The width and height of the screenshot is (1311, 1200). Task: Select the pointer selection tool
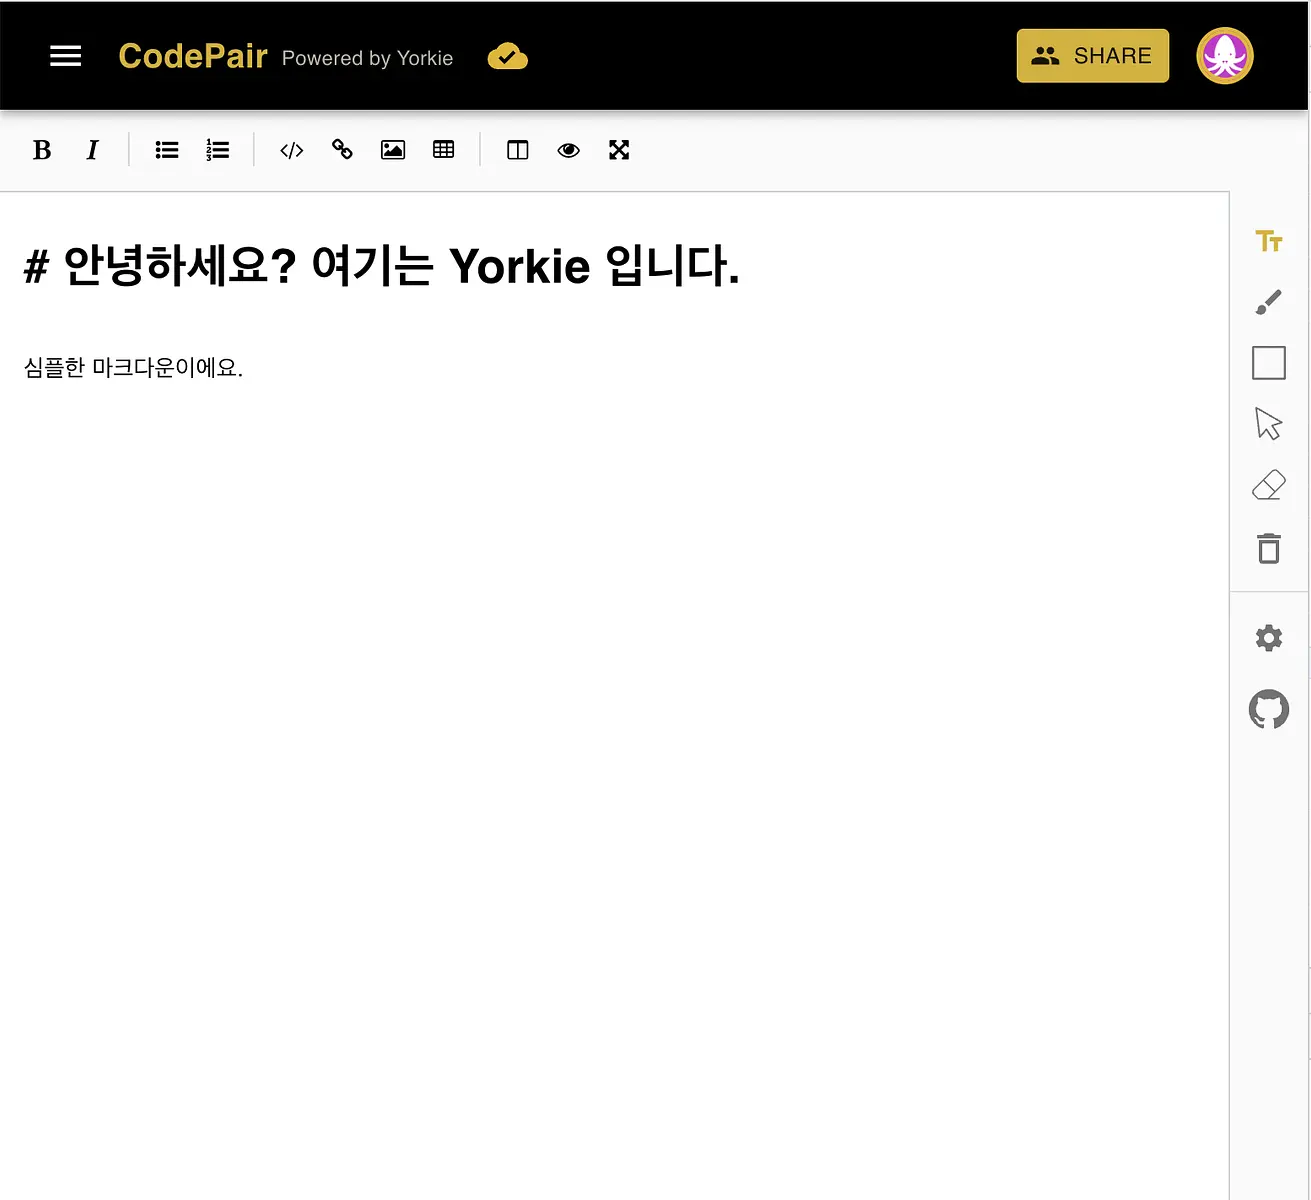pos(1269,424)
